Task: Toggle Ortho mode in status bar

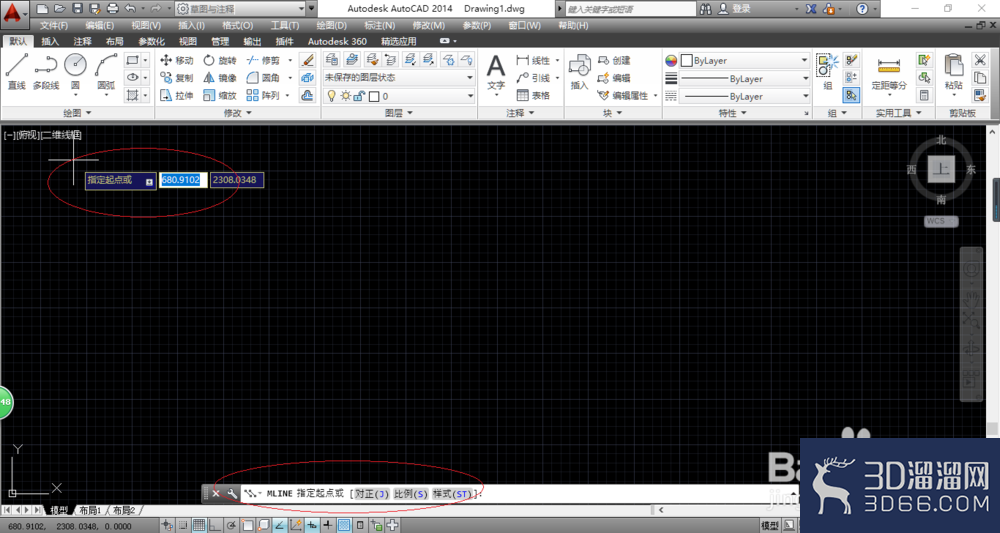Action: click(215, 526)
